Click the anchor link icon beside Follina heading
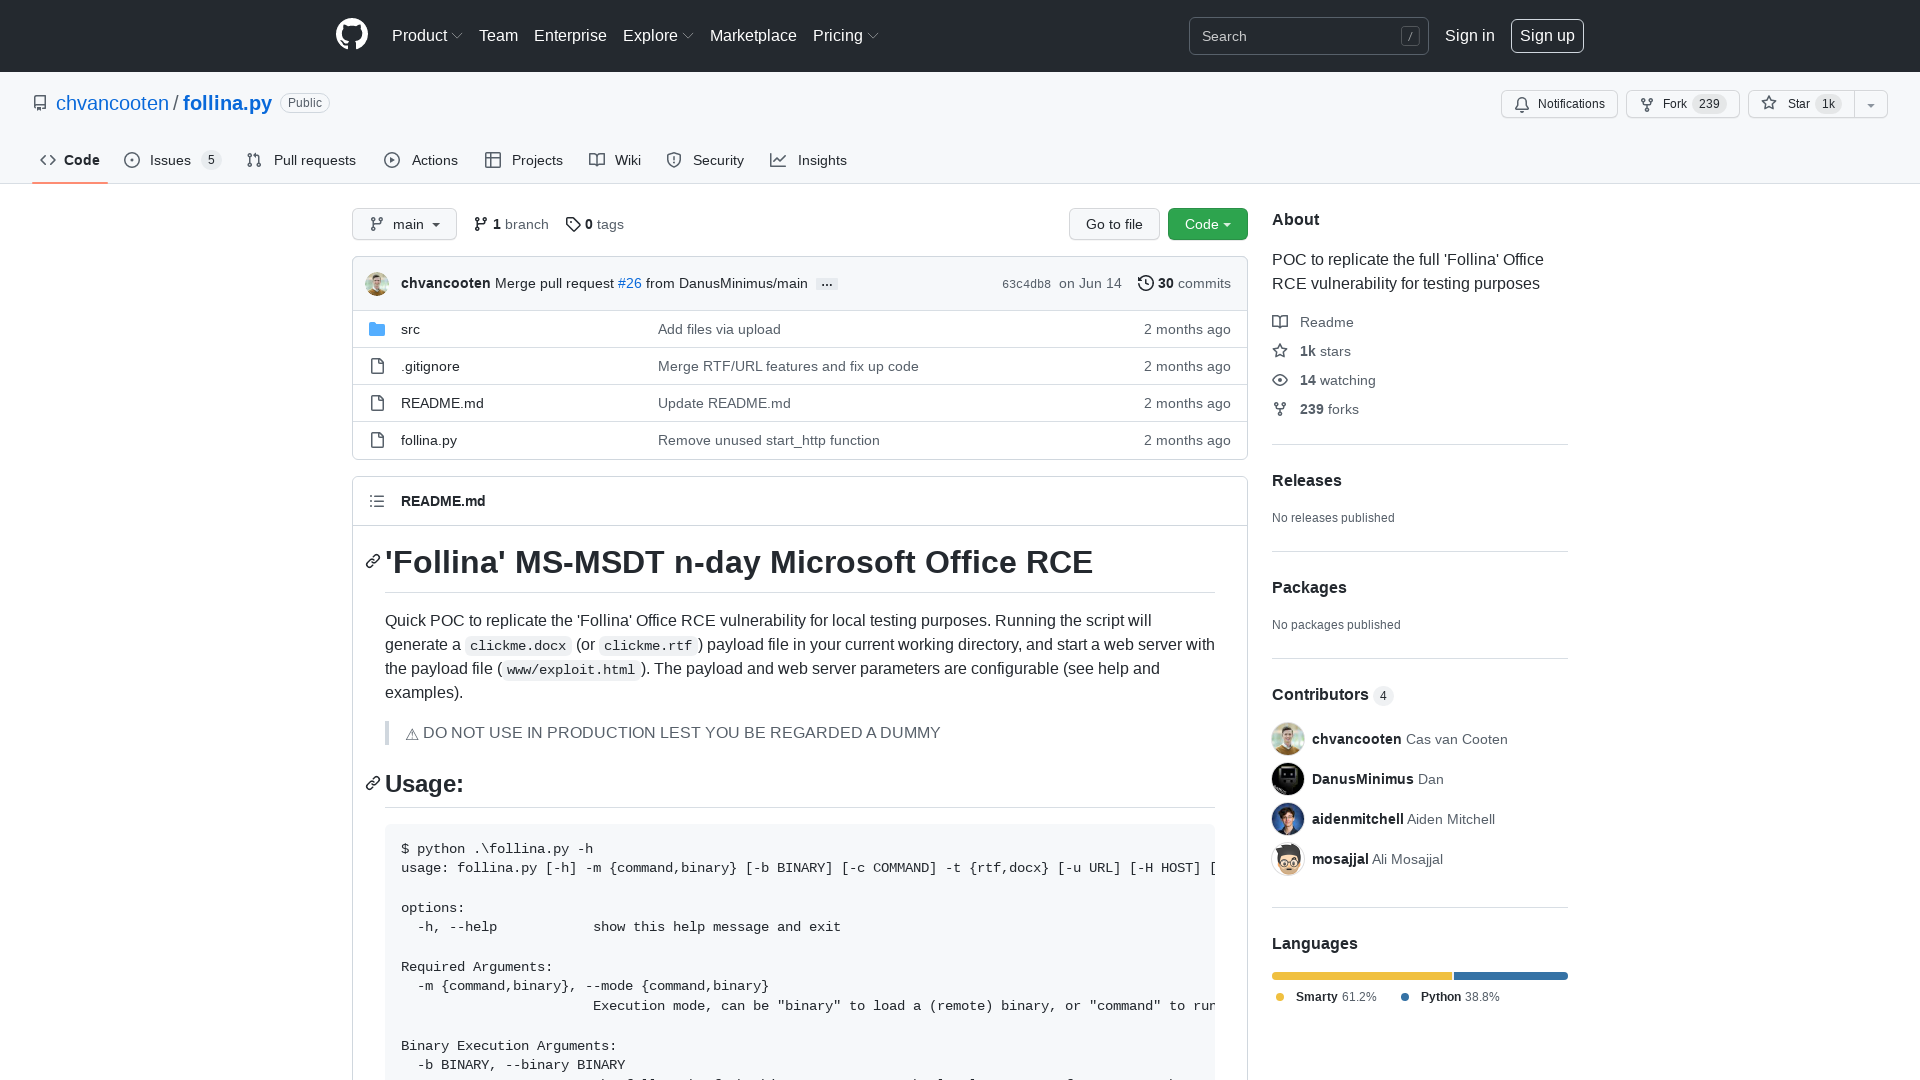 tap(373, 562)
